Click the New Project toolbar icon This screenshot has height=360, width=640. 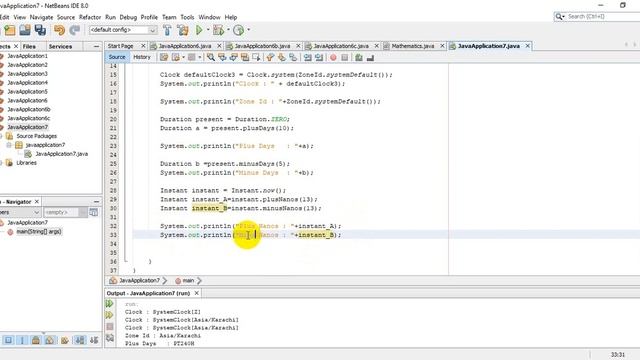(9, 30)
